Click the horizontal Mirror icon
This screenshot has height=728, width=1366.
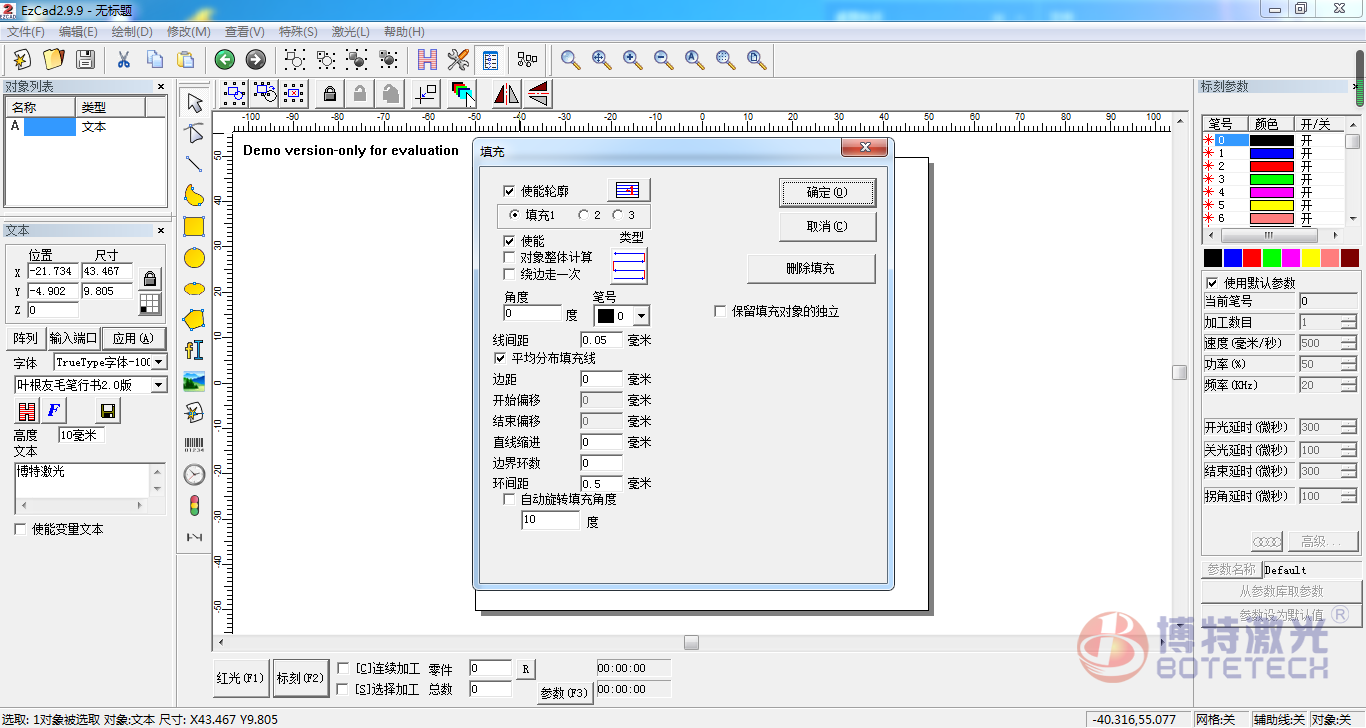(506, 94)
